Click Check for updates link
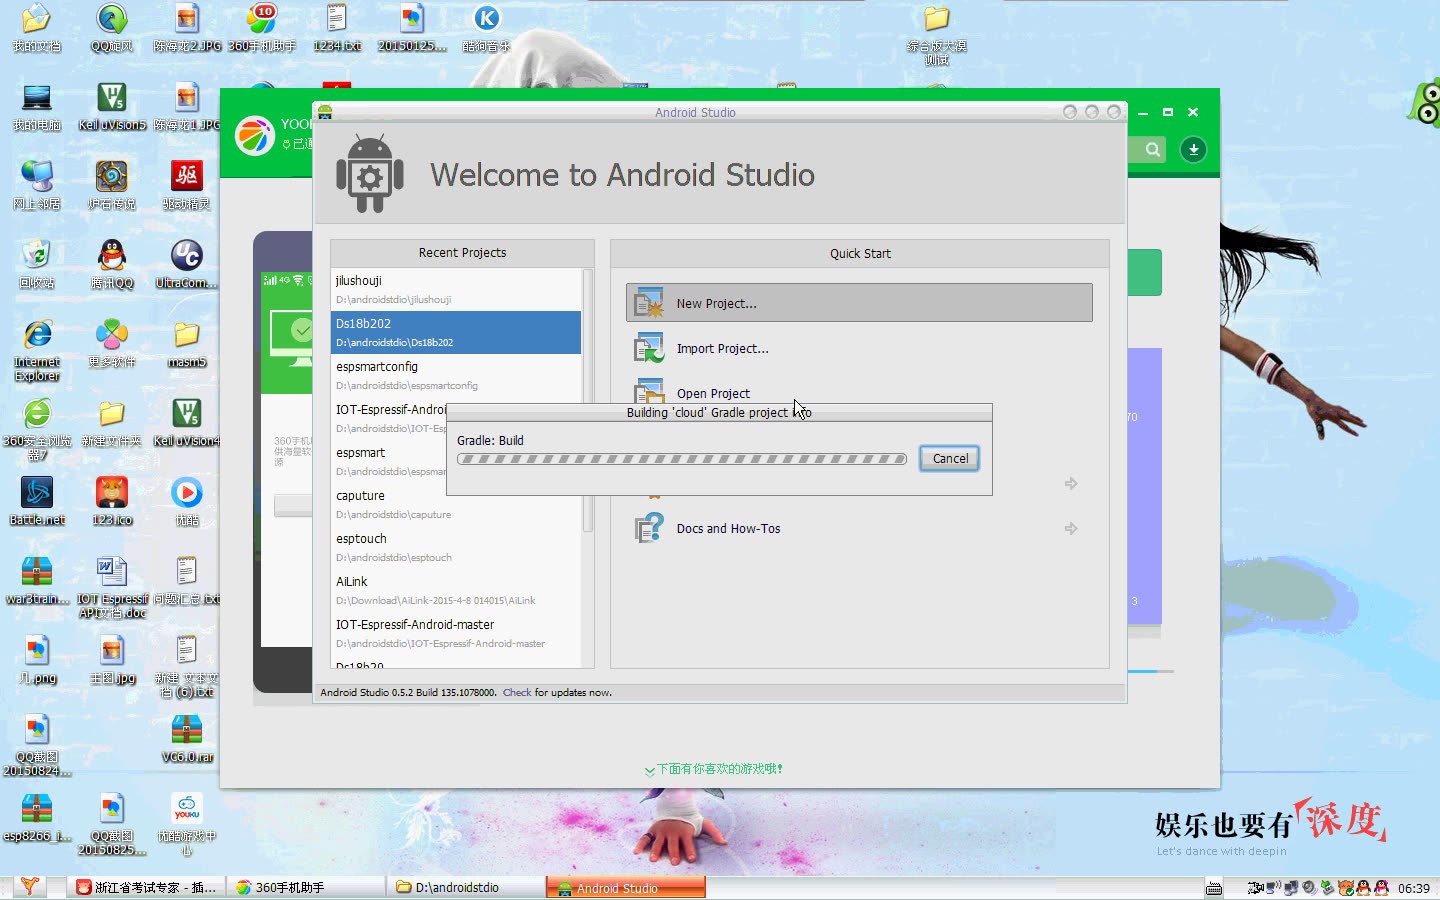This screenshot has height=900, width=1440. pyautogui.click(x=516, y=692)
